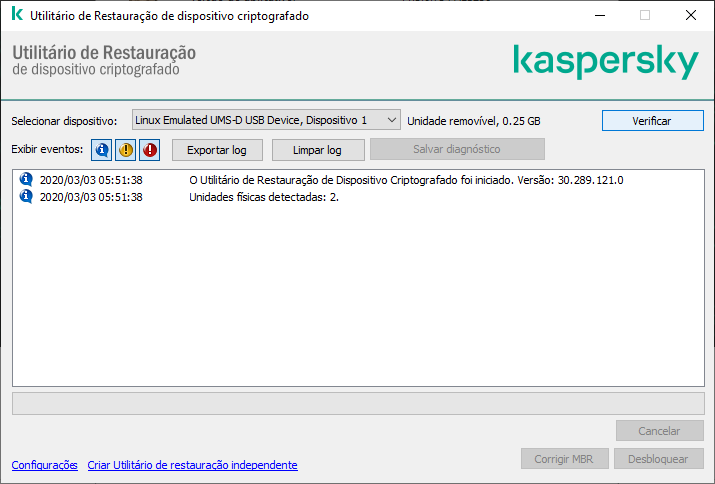The width and height of the screenshot is (715, 484).
Task: Minimize the utility window
Action: coord(600,16)
